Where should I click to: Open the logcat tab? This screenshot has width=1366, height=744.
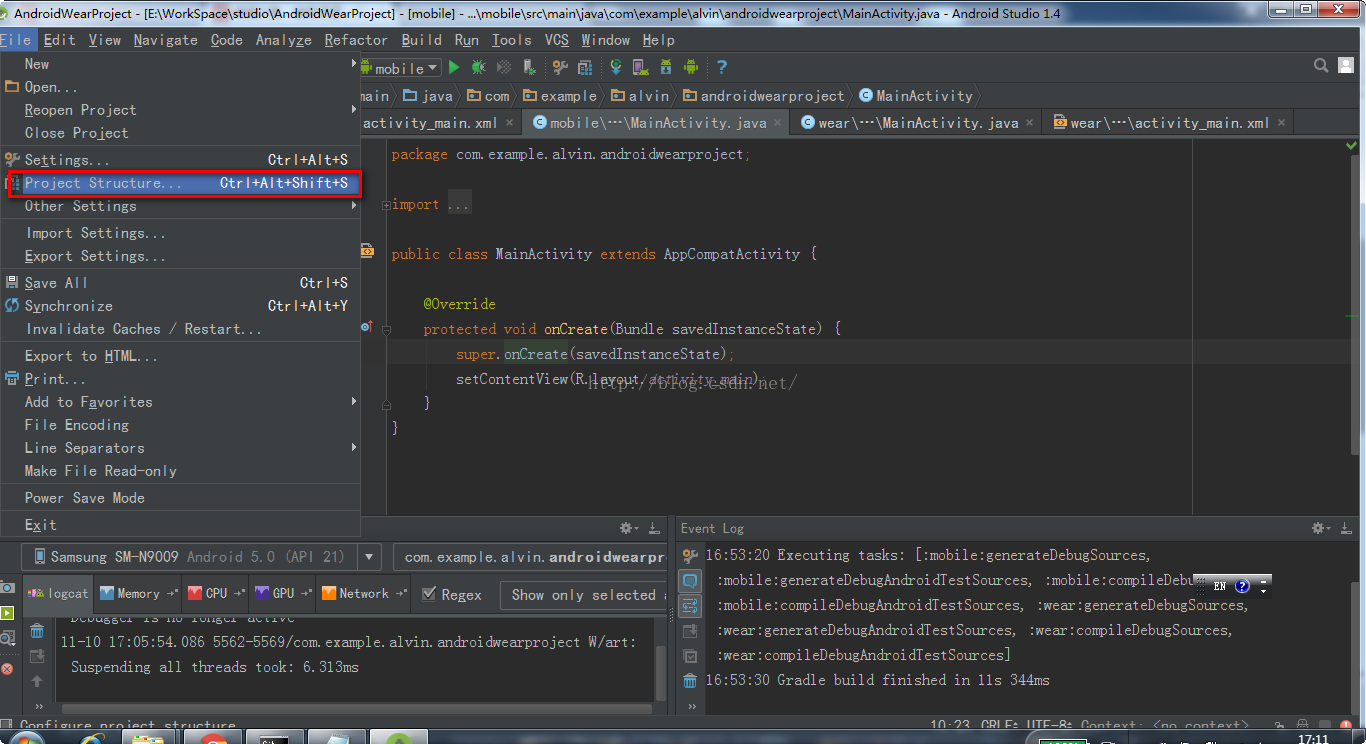click(59, 593)
